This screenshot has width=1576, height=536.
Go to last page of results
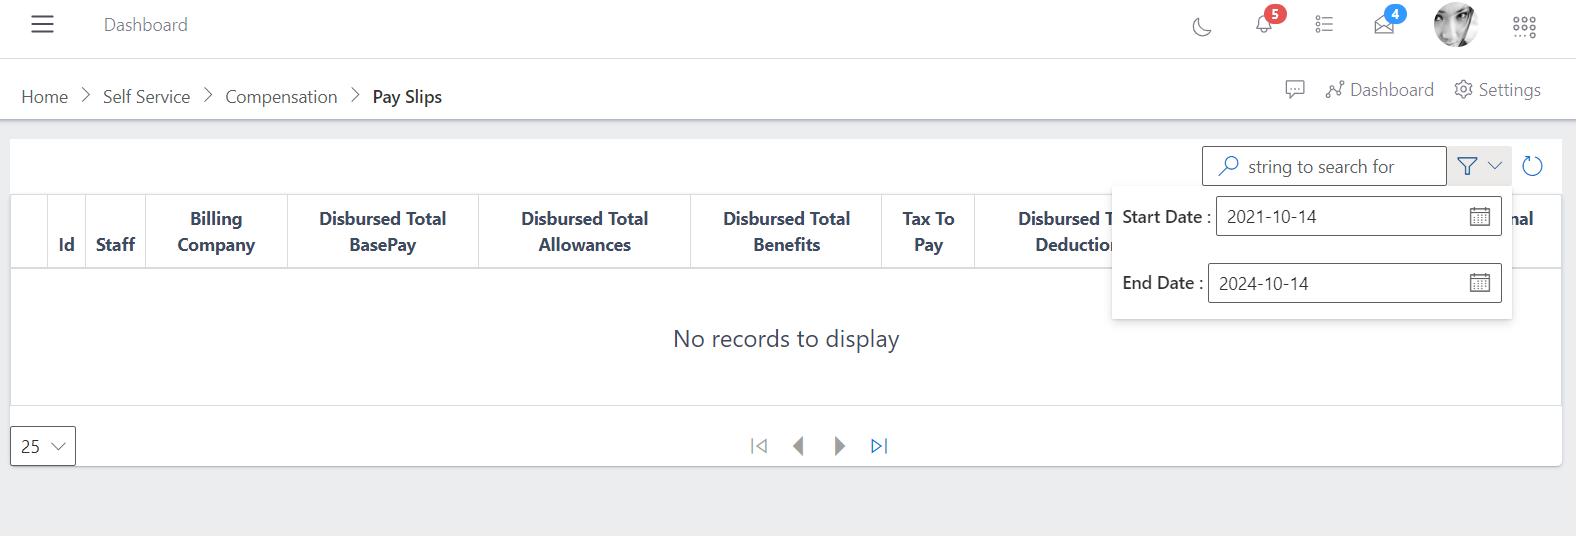879,446
